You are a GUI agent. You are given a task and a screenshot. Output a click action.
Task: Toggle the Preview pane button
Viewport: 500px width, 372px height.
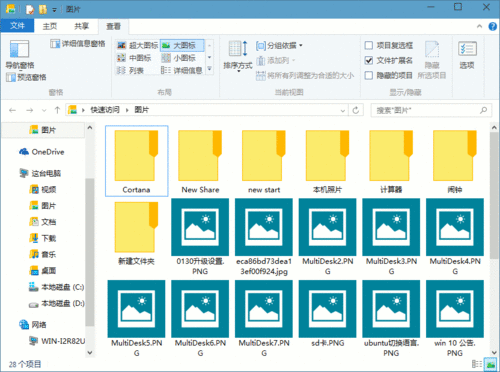pos(26,77)
